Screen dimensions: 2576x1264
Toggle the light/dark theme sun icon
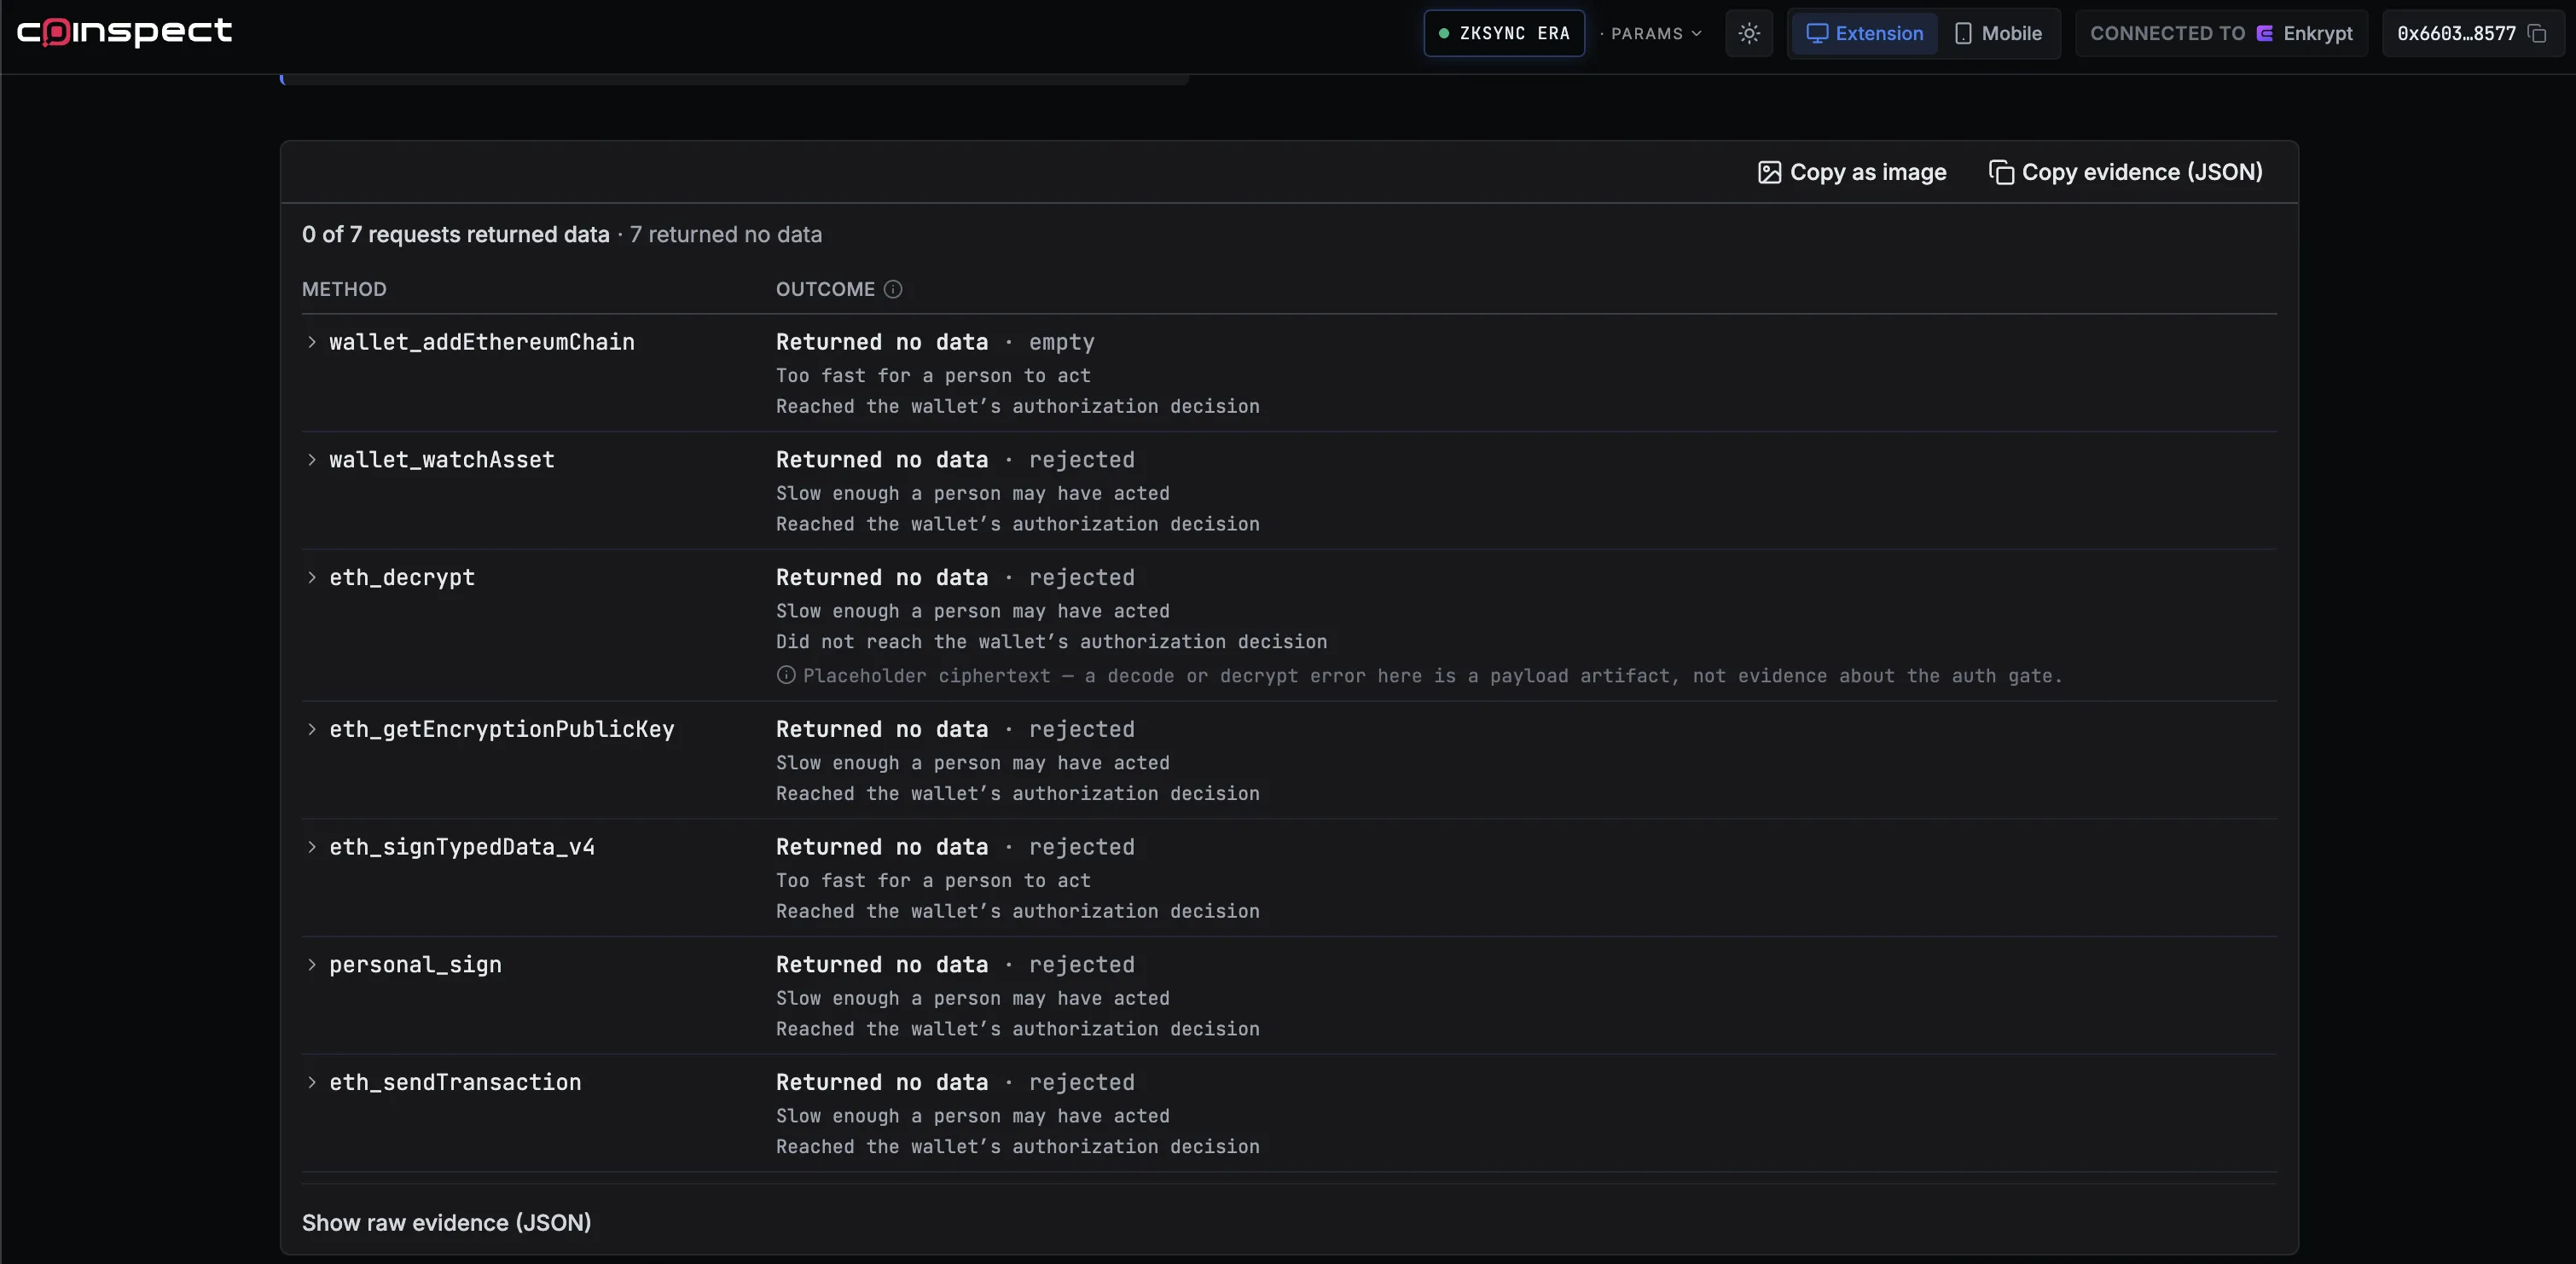click(1749, 33)
